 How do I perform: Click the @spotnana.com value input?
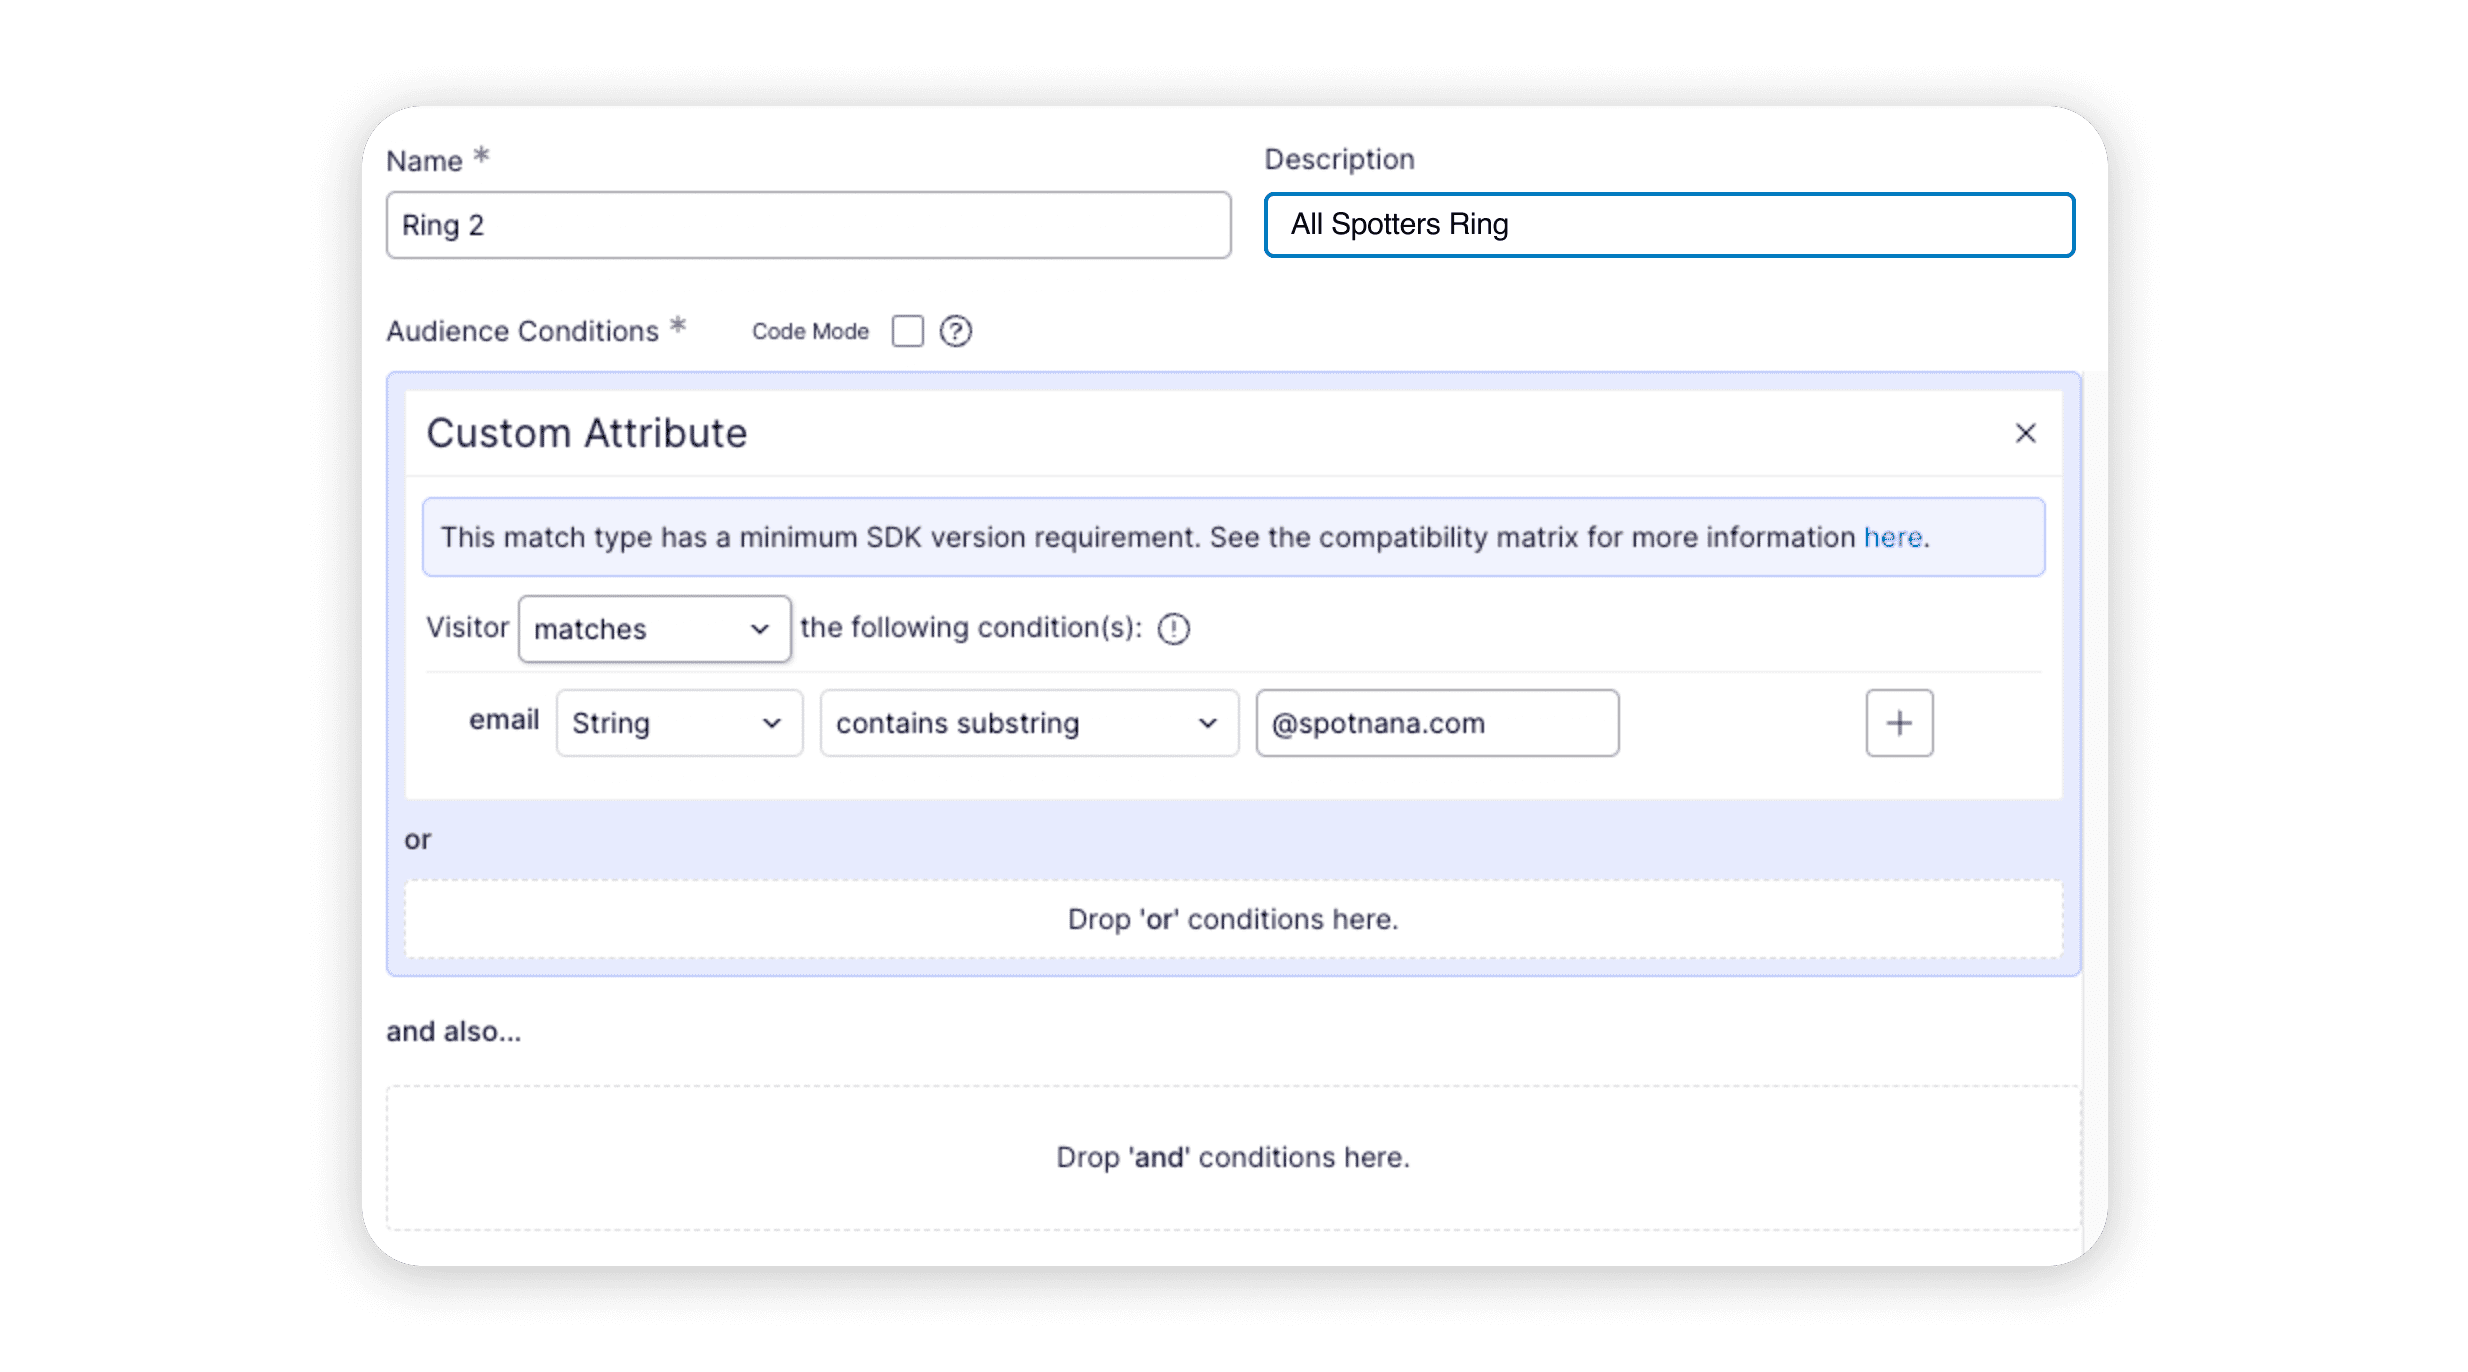(1436, 723)
